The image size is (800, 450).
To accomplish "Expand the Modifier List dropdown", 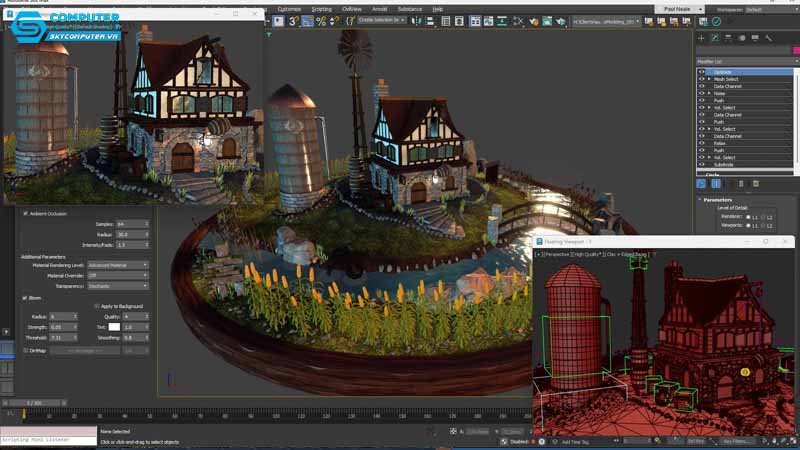I will pos(747,61).
